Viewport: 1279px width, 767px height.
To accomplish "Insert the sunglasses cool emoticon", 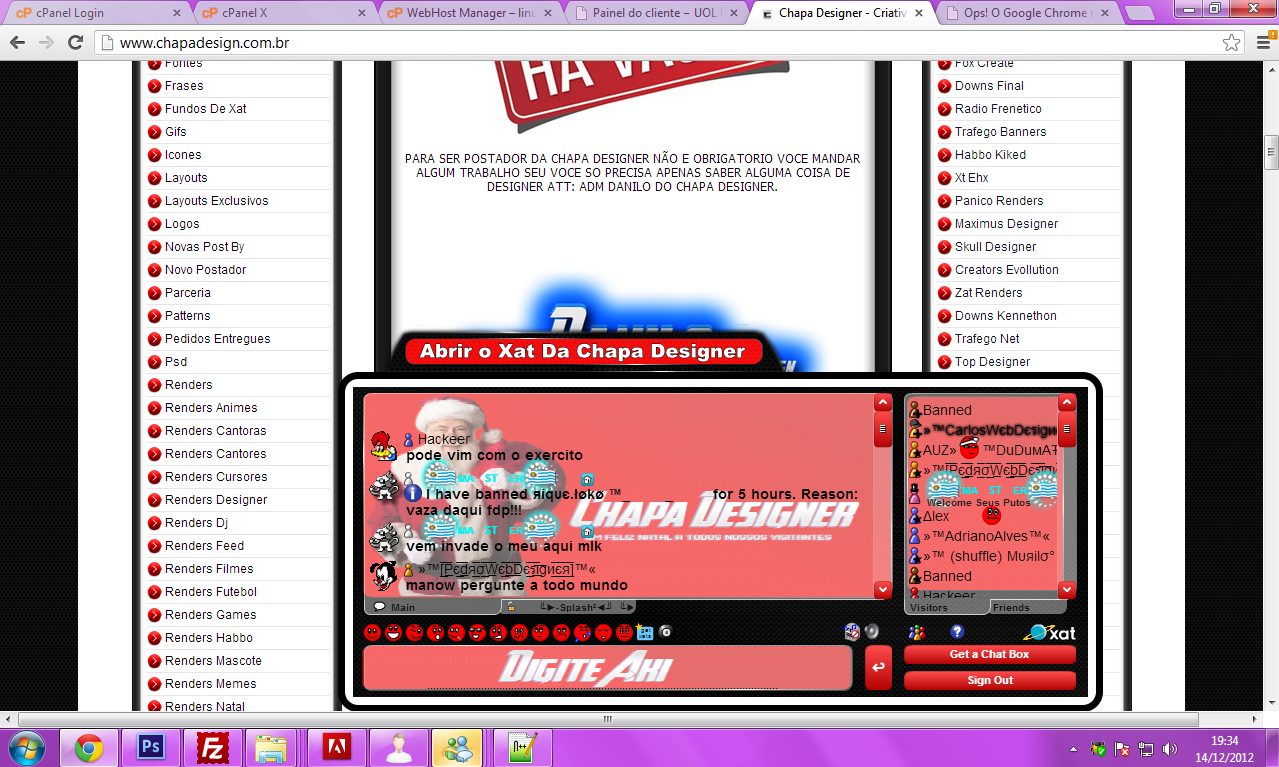I will (478, 632).
